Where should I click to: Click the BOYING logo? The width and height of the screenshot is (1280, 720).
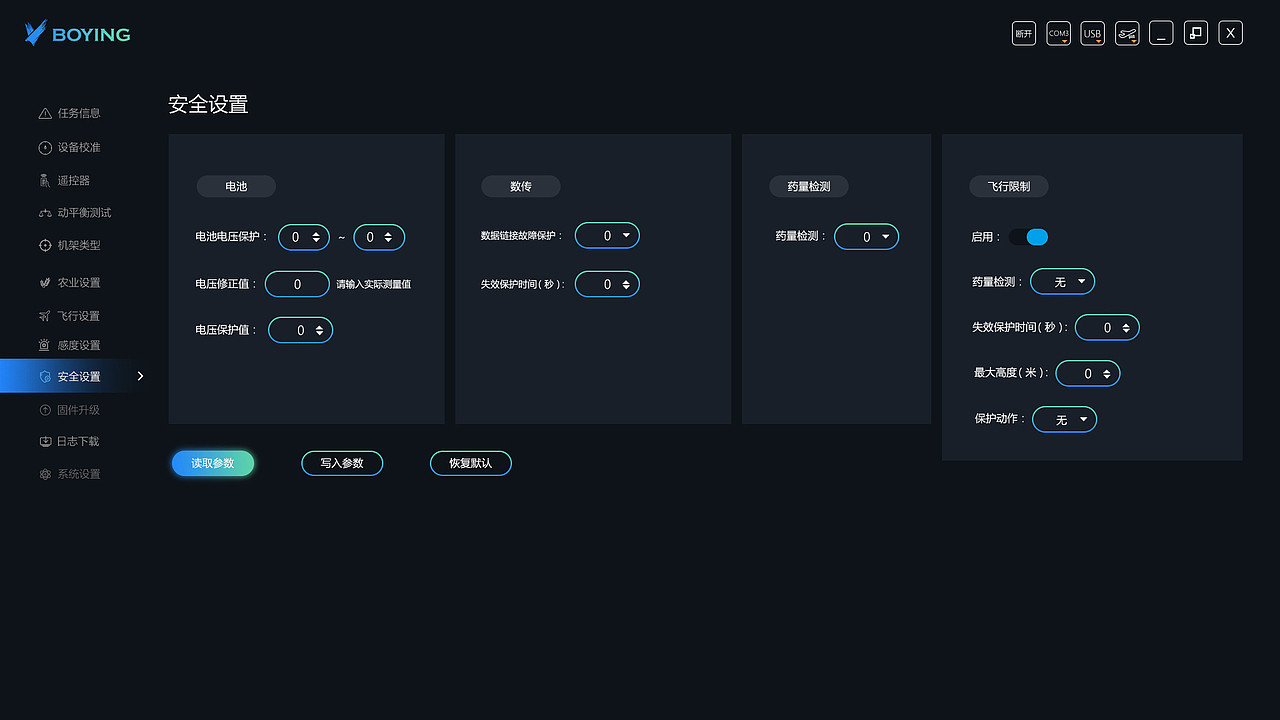point(78,34)
